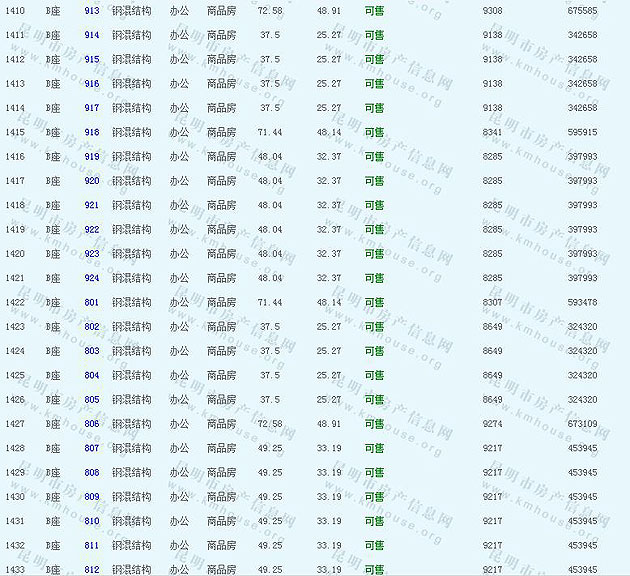This screenshot has width=630, height=576.
Task: Click room number 808 link
Action: [92, 473]
